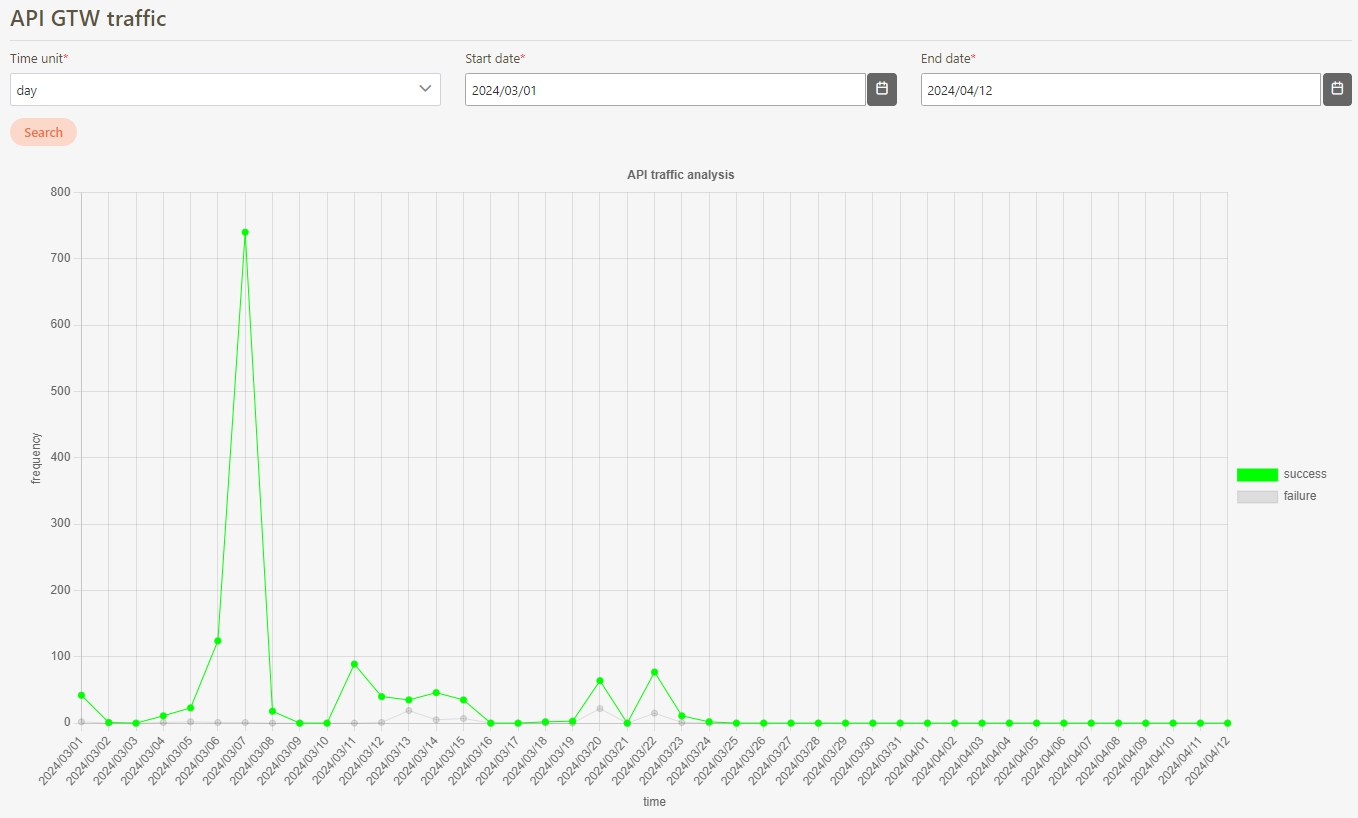Expand the Time unit dropdown
The width and height of the screenshot is (1358, 818).
click(x=225, y=90)
